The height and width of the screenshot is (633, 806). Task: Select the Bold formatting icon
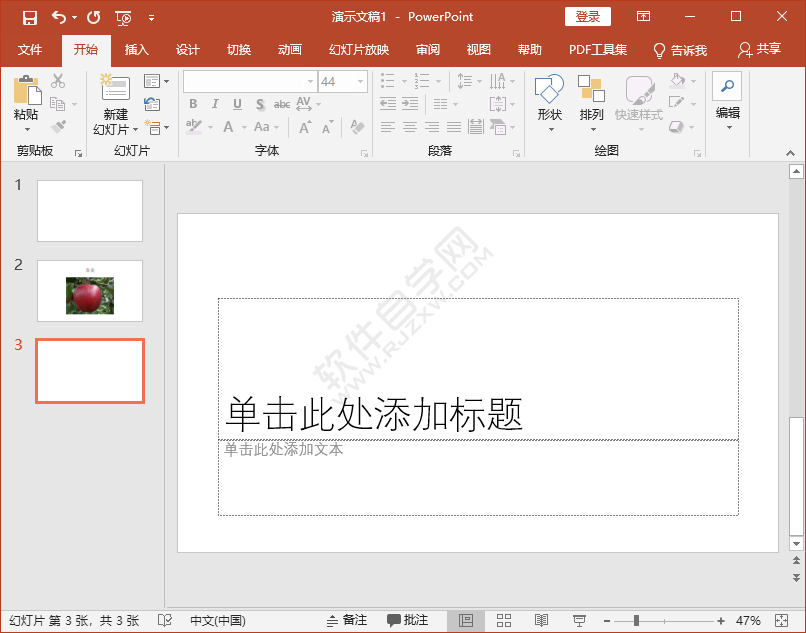(x=193, y=104)
